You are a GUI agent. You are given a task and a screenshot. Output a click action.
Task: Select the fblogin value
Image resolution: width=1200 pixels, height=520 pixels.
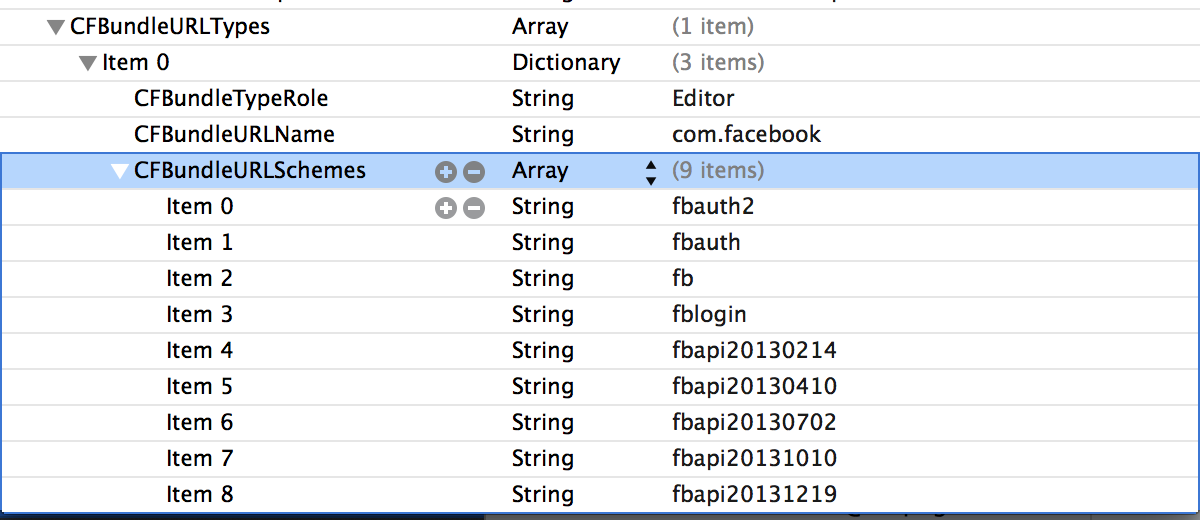point(709,314)
